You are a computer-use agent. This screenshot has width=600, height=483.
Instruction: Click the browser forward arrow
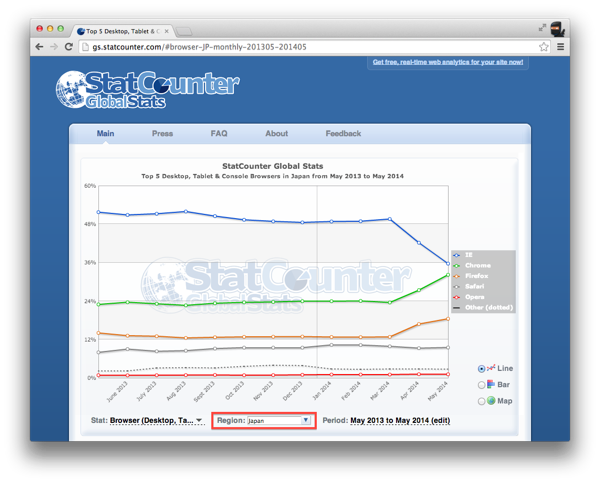54,47
